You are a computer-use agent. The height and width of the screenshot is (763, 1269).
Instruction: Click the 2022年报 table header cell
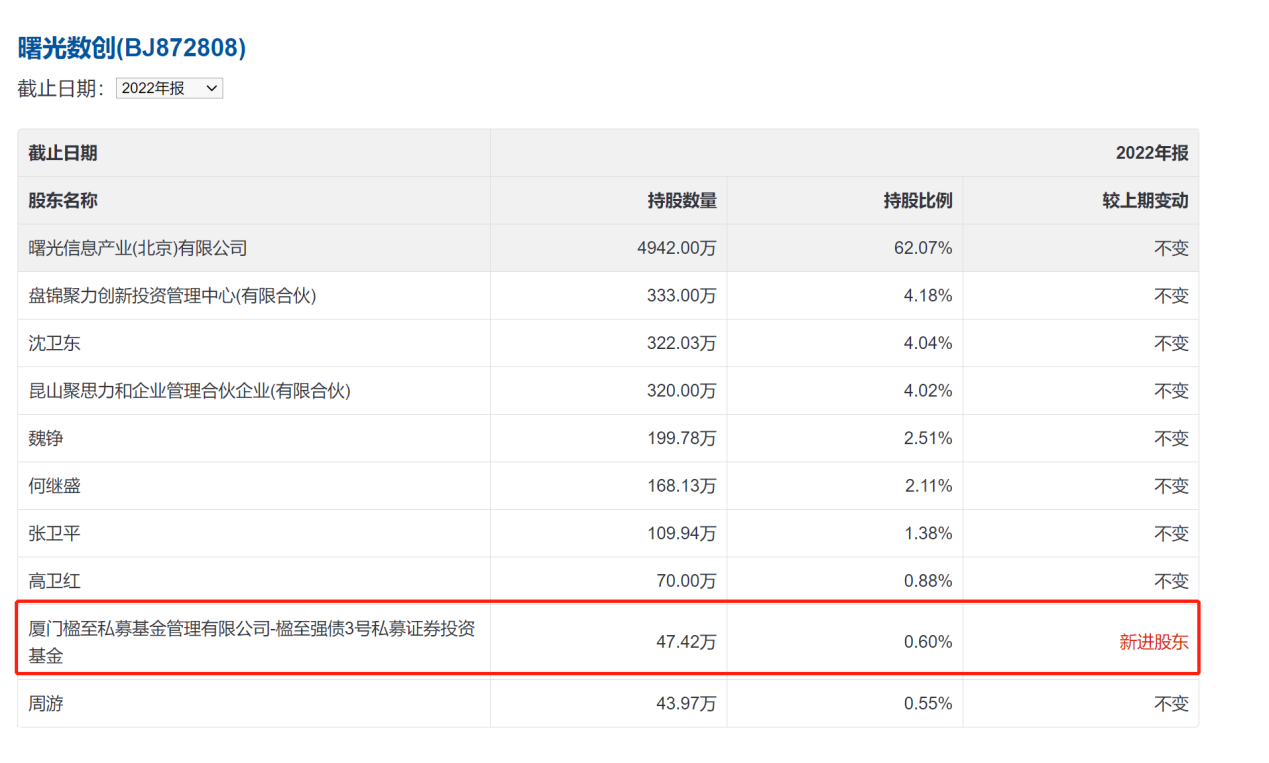point(1152,153)
